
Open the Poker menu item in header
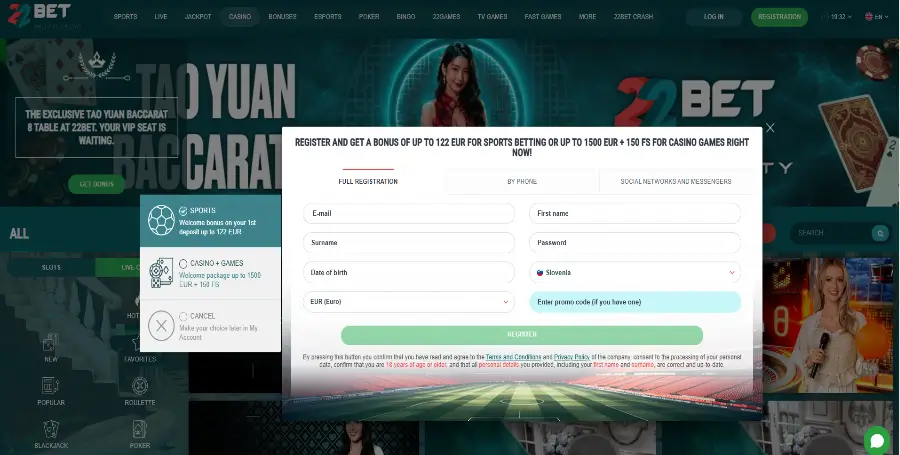pos(369,17)
